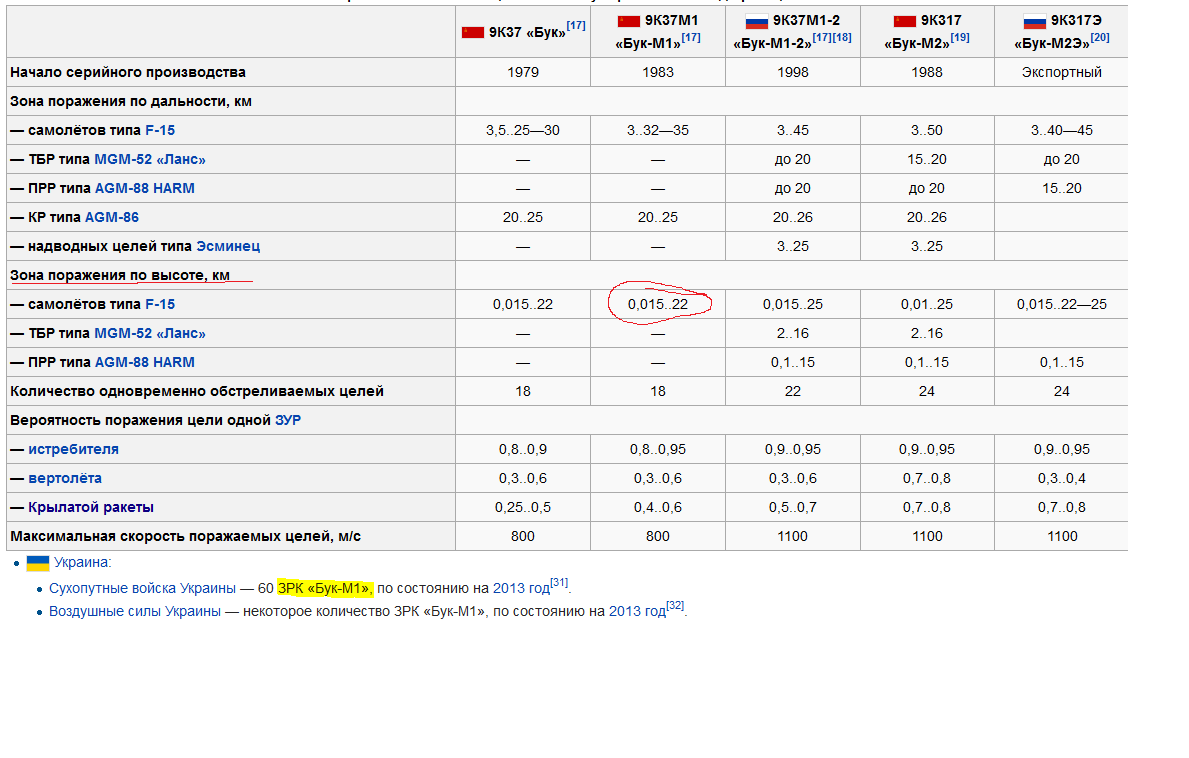Click the 0,8..0,95 fighter probability cell
The image size is (1189, 758).
point(657,449)
